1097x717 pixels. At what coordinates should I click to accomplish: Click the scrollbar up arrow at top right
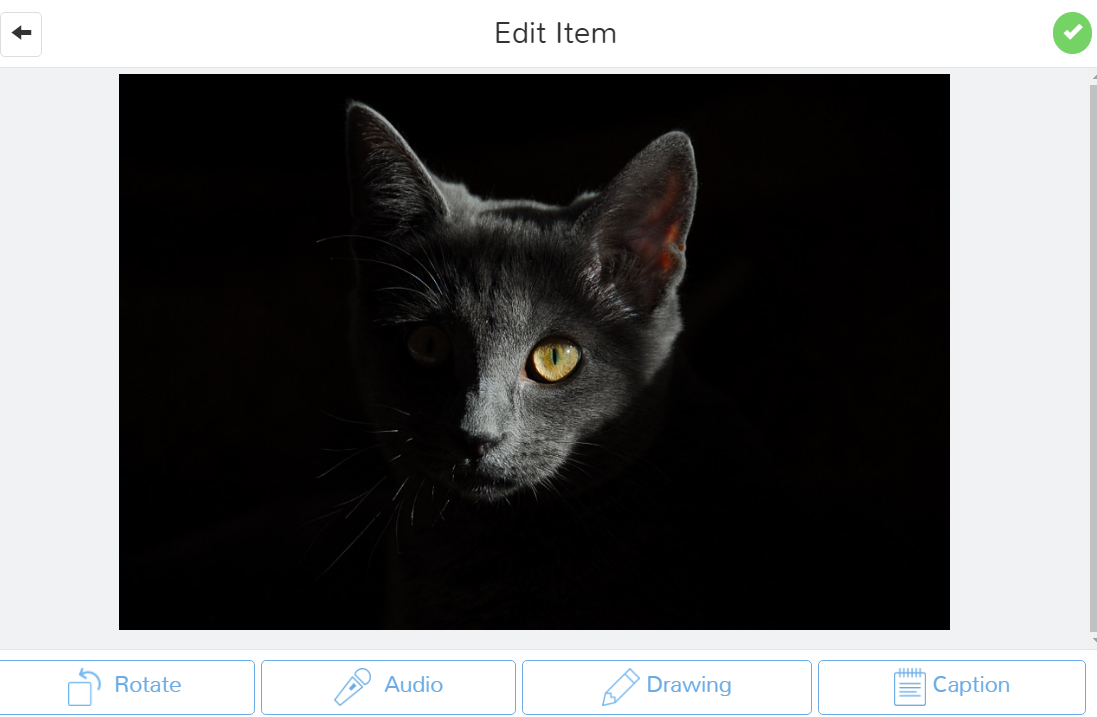click(x=1094, y=77)
